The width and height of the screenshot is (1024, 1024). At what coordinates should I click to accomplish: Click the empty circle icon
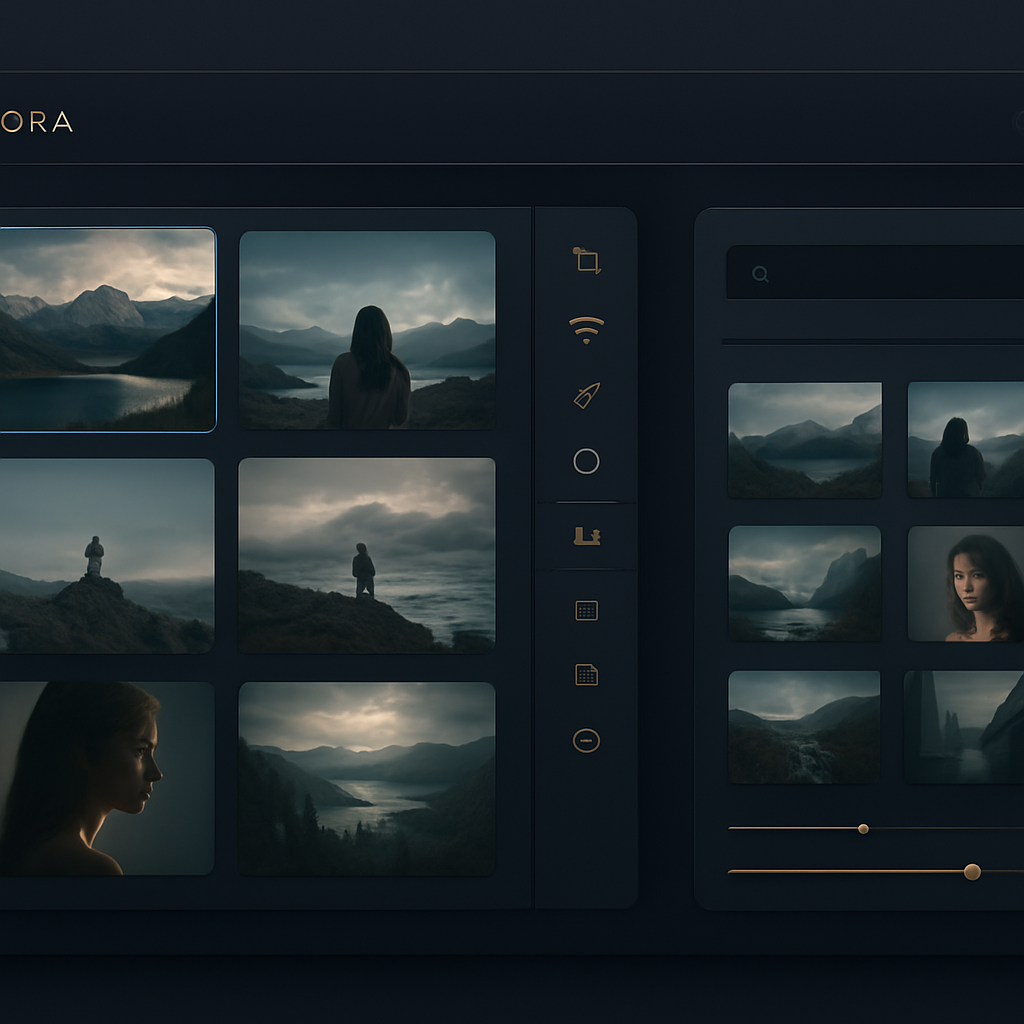[586, 461]
